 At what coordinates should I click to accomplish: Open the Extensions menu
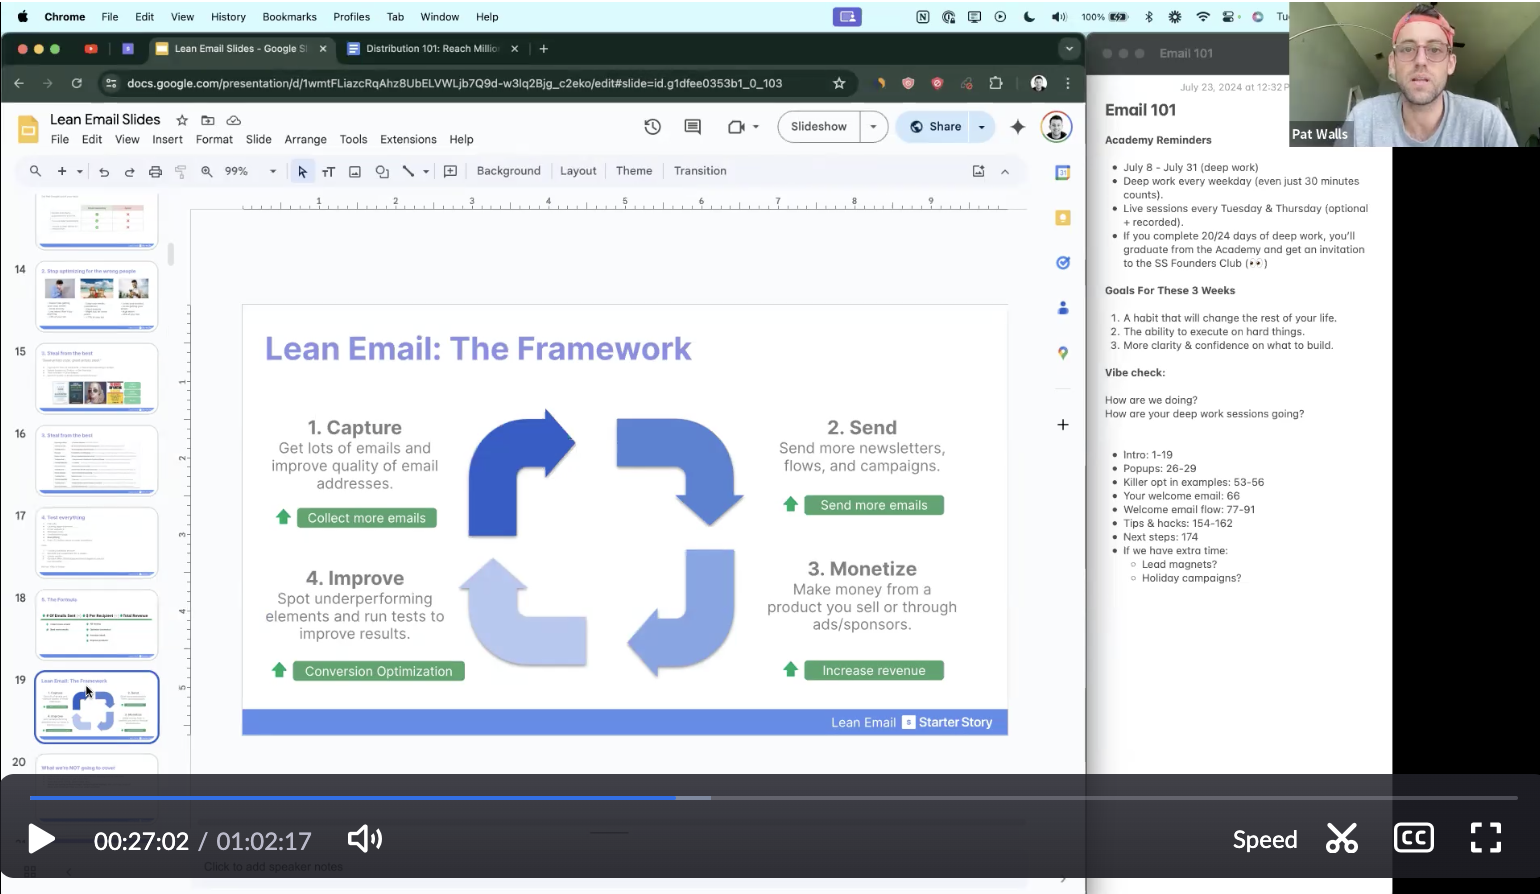point(408,140)
